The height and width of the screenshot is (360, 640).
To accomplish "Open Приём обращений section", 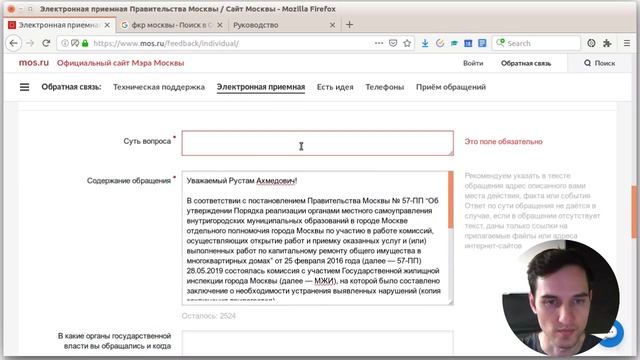I will (x=451, y=87).
